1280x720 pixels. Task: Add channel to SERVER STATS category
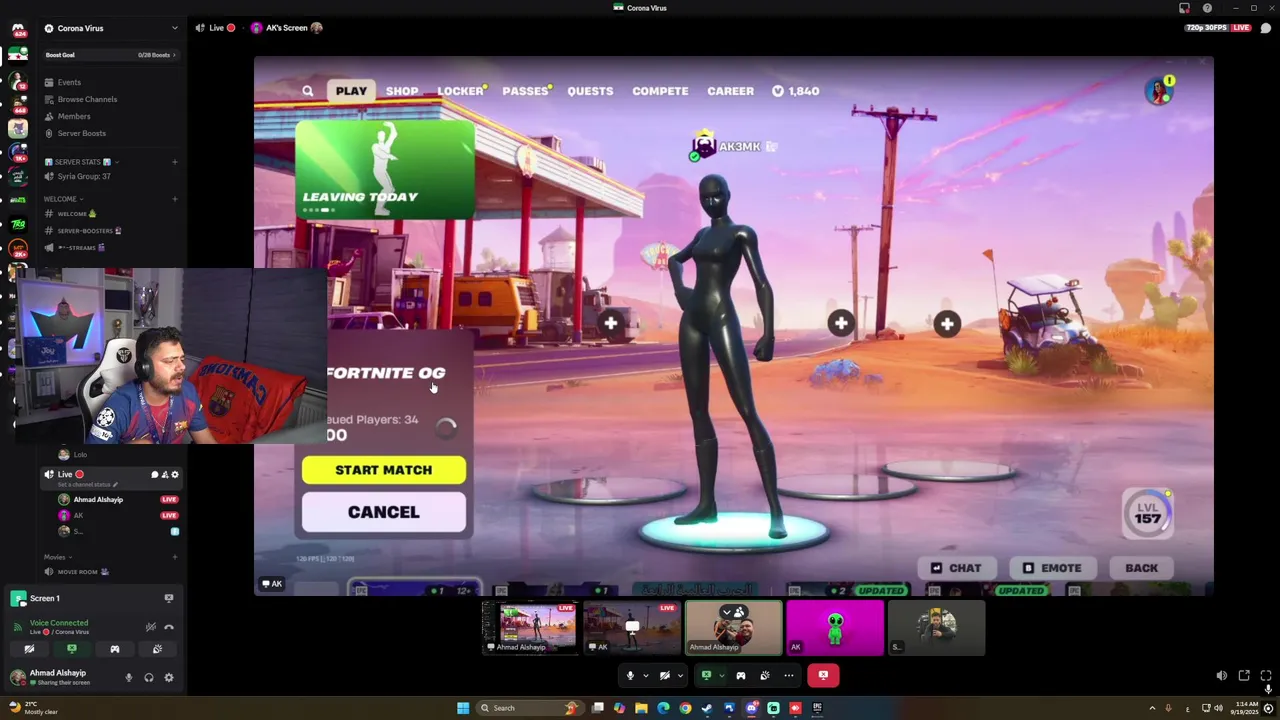pos(174,162)
